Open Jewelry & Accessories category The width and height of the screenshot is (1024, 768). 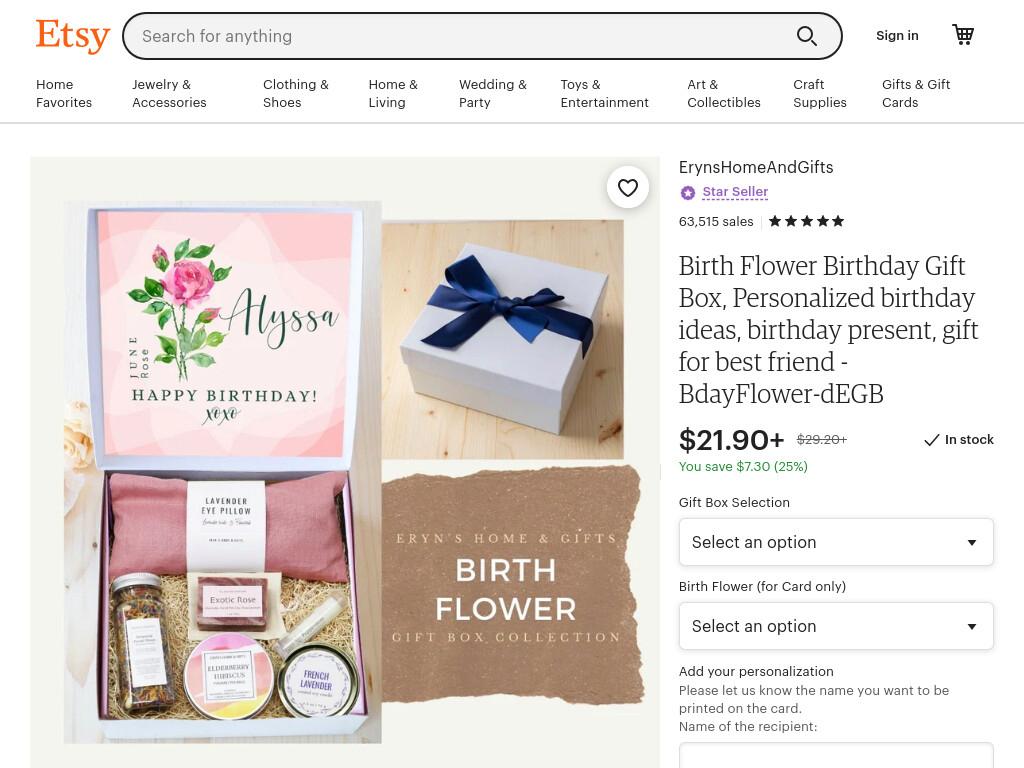pyautogui.click(x=169, y=93)
